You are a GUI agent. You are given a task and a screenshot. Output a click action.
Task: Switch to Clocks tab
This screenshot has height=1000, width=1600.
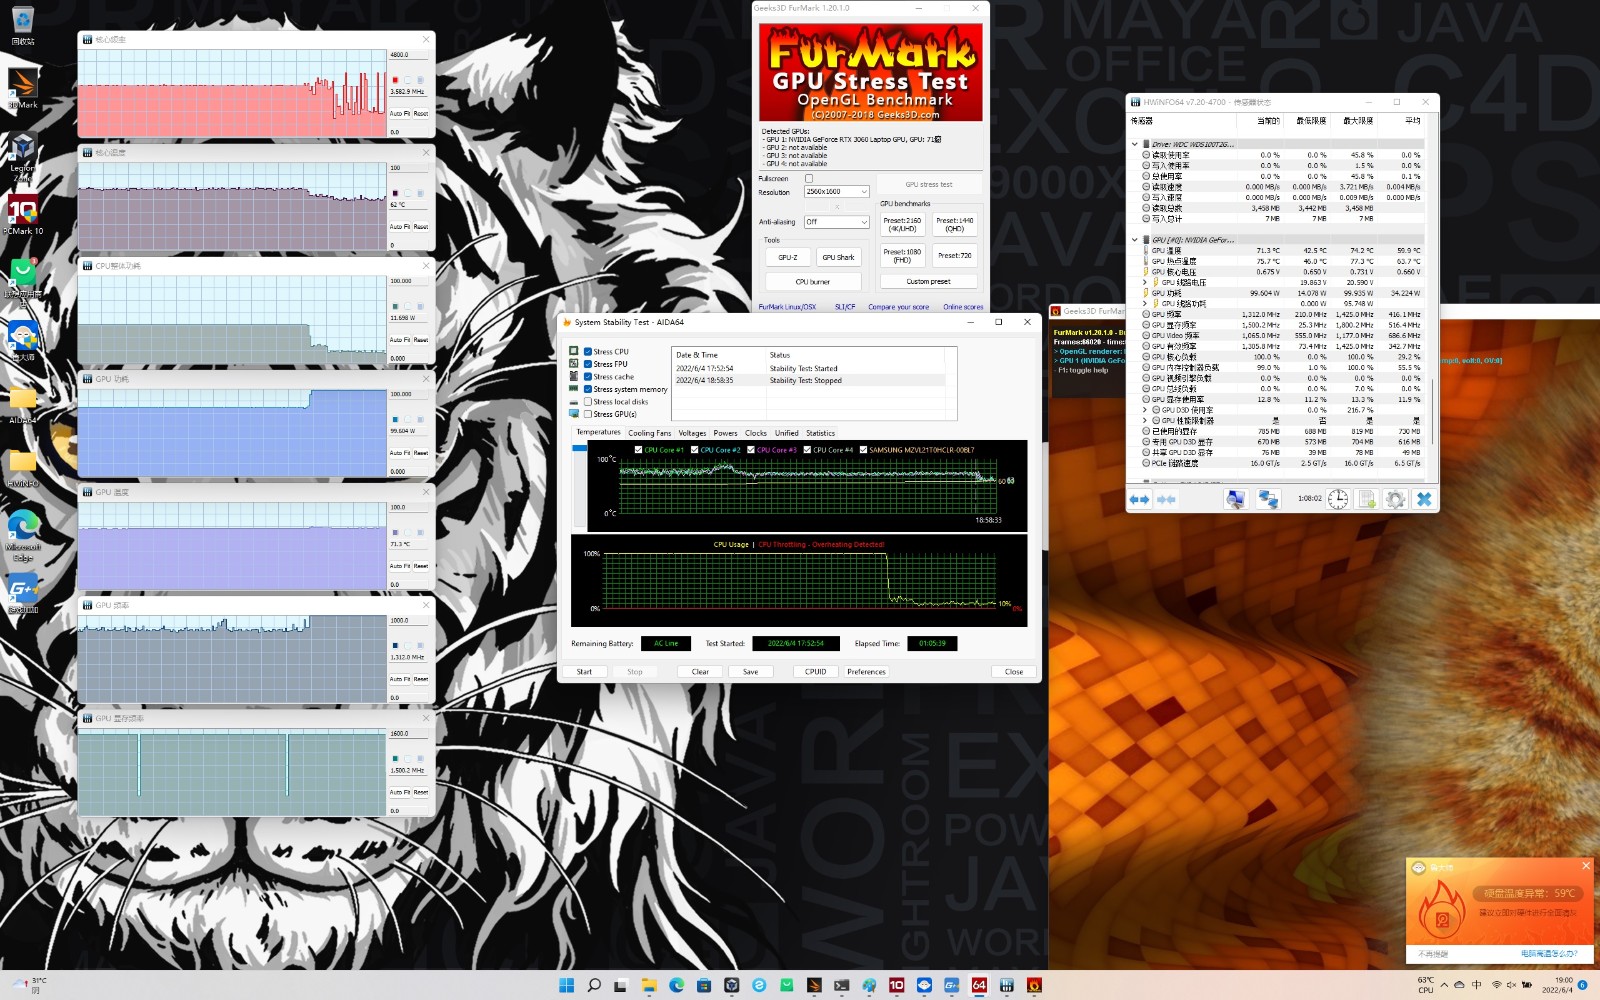[x=756, y=433]
